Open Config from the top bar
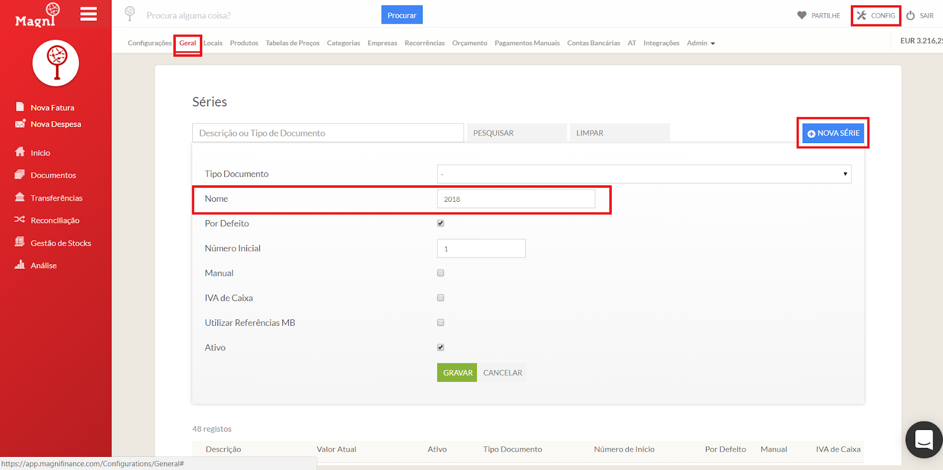 (x=883, y=16)
